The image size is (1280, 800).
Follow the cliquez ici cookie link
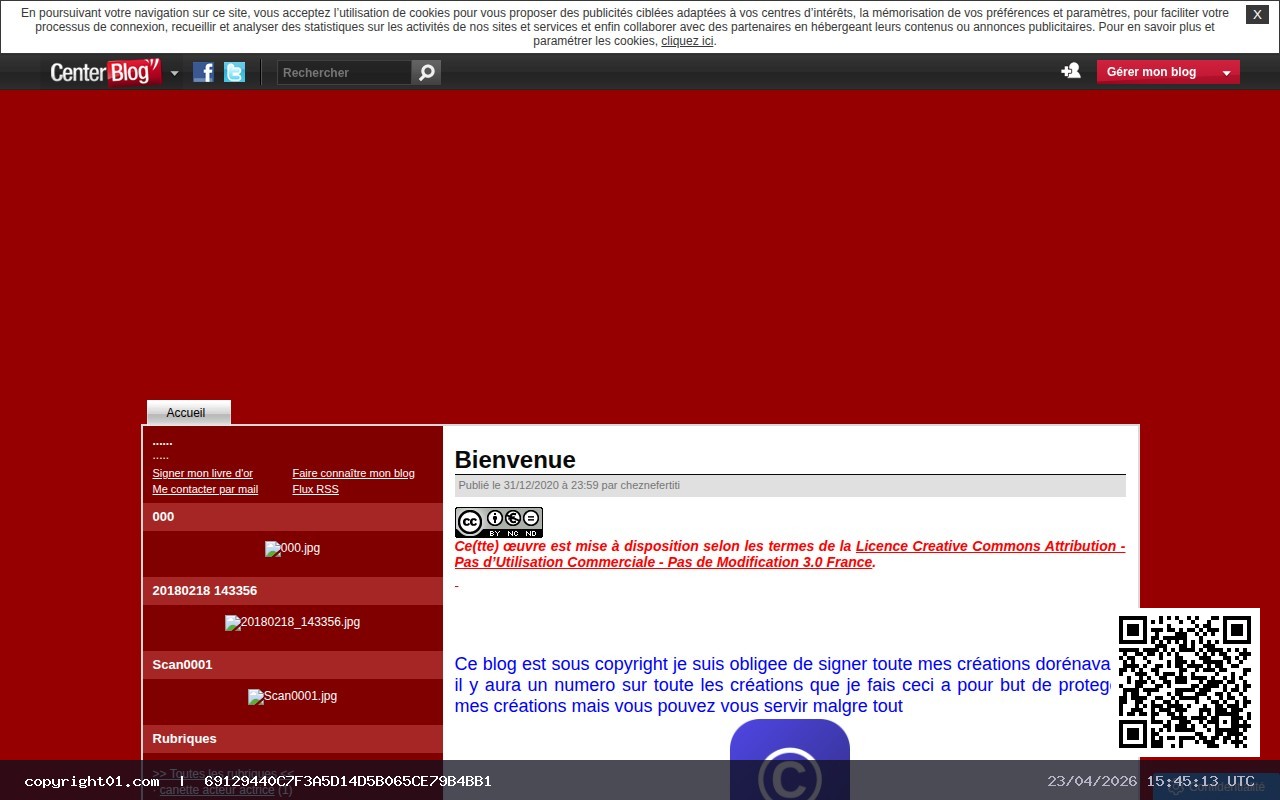[x=686, y=41]
